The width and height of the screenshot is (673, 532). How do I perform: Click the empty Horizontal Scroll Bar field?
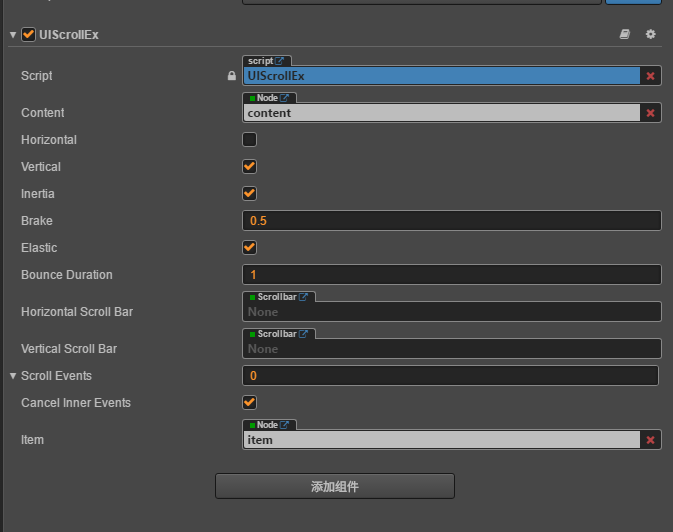[452, 312]
